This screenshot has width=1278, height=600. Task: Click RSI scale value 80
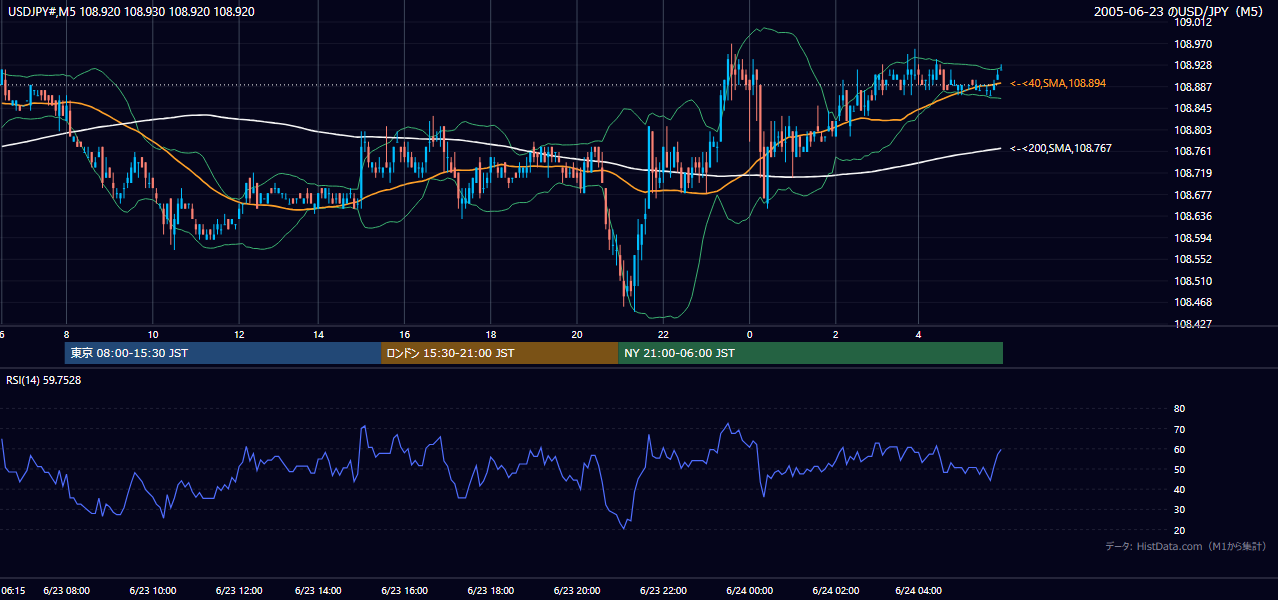(1179, 409)
